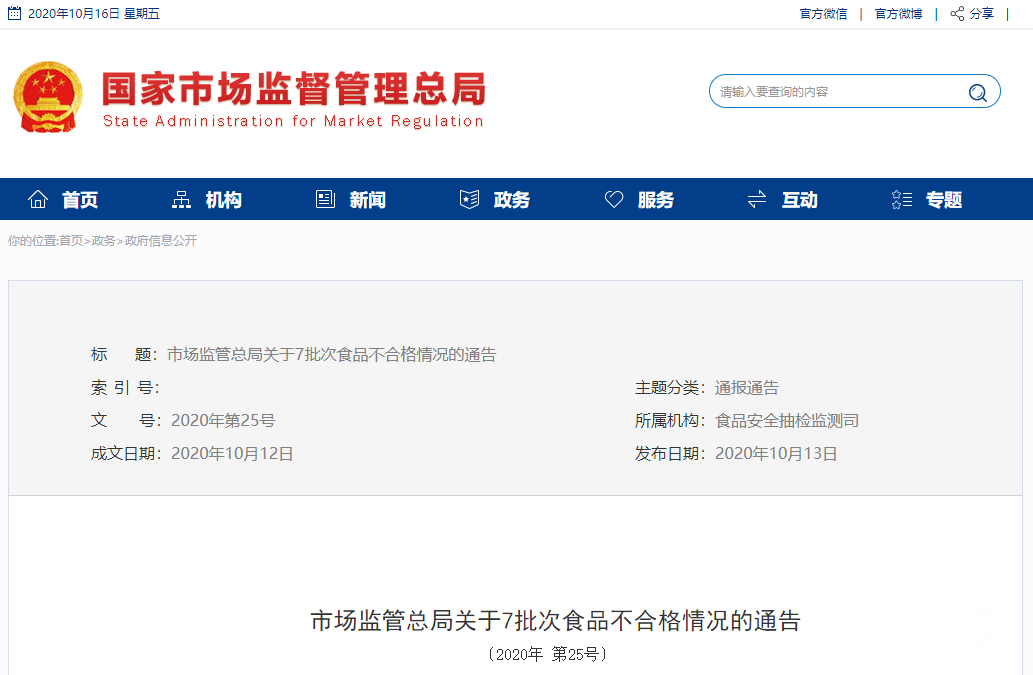Click the star badge icon beside 政务
Viewport: 1033px width, 675px height.
(469, 199)
